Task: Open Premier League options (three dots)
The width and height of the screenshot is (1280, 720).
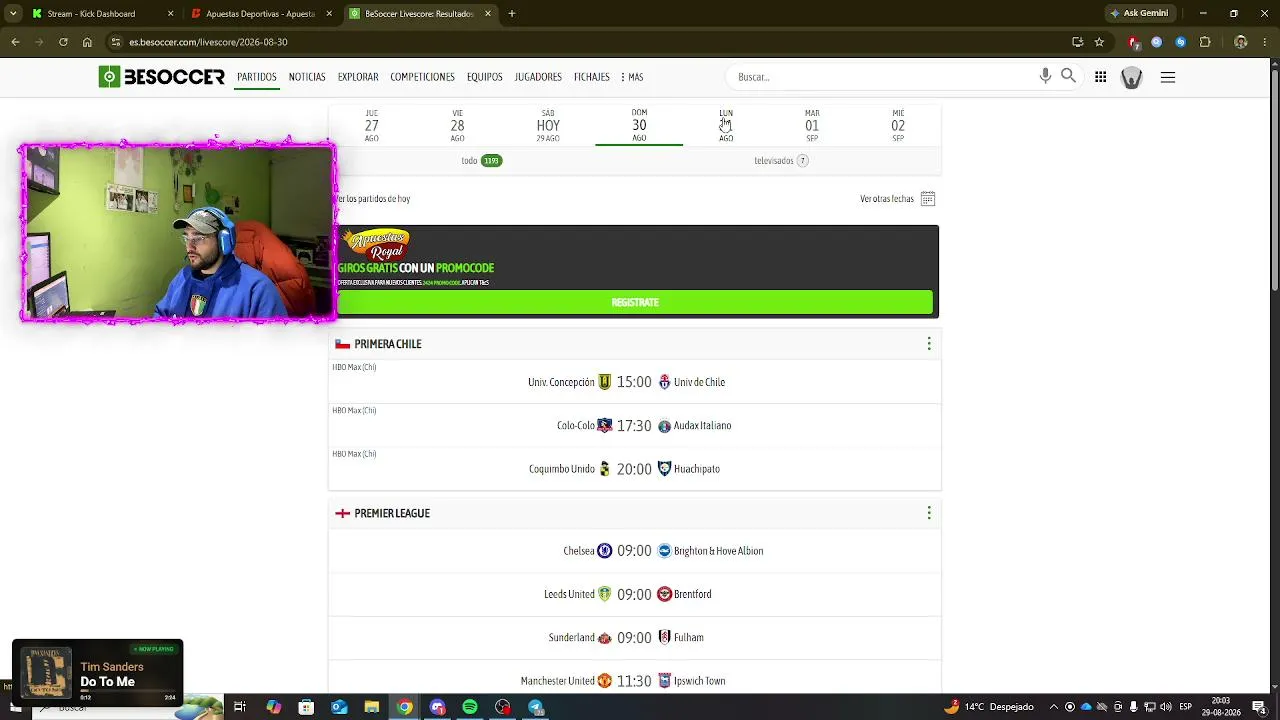Action: [x=929, y=513]
